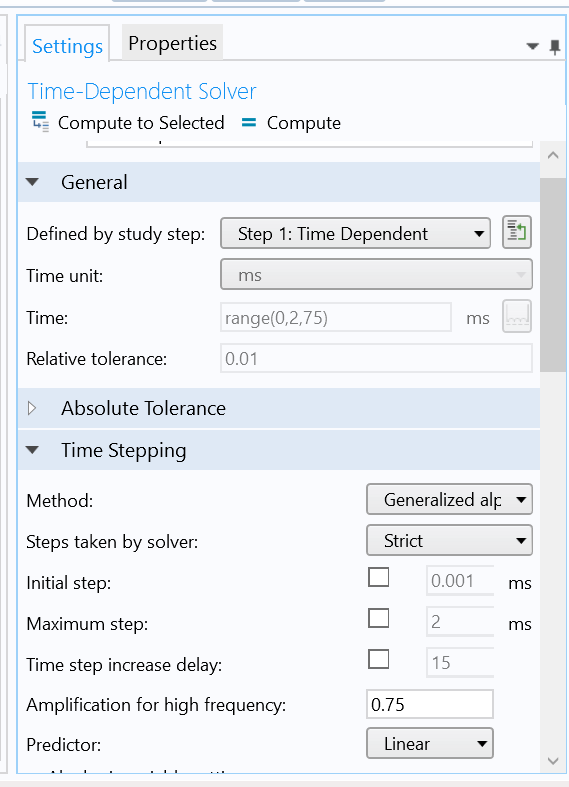Image resolution: width=569 pixels, height=787 pixels.
Task: Click the vertical scrollbar thumb
Action: click(553, 274)
